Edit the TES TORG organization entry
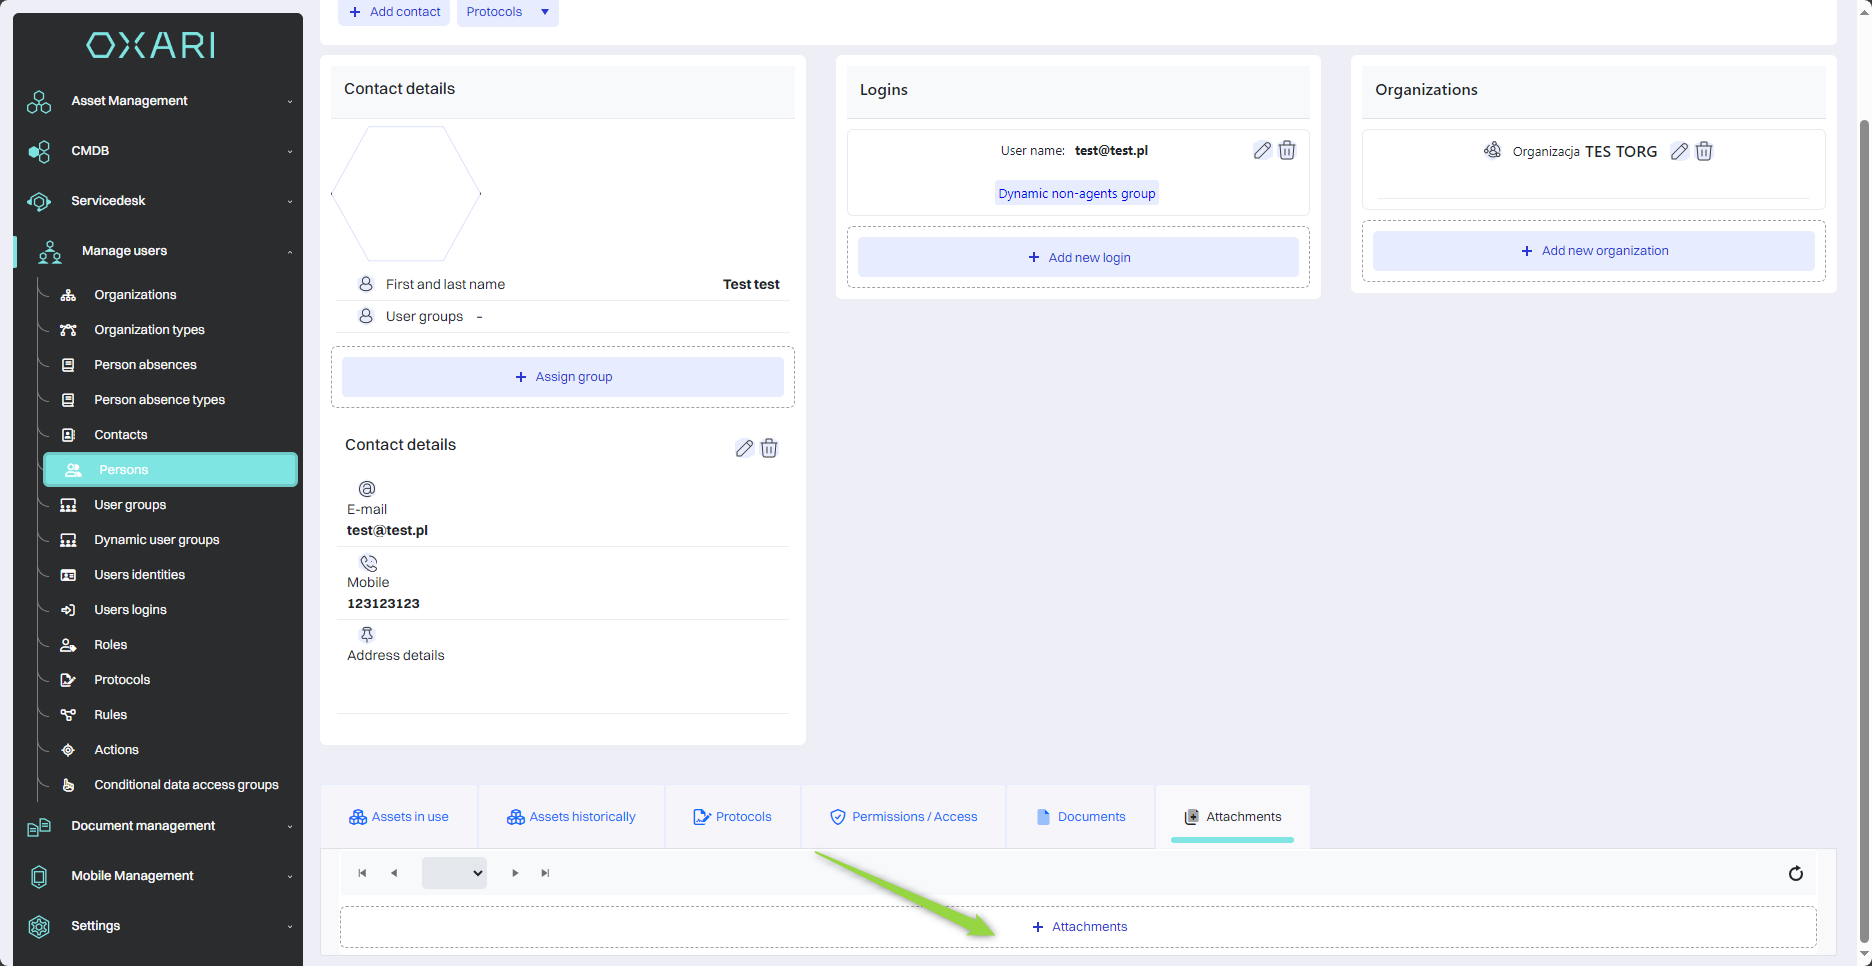The height and width of the screenshot is (966, 1872). click(x=1679, y=151)
